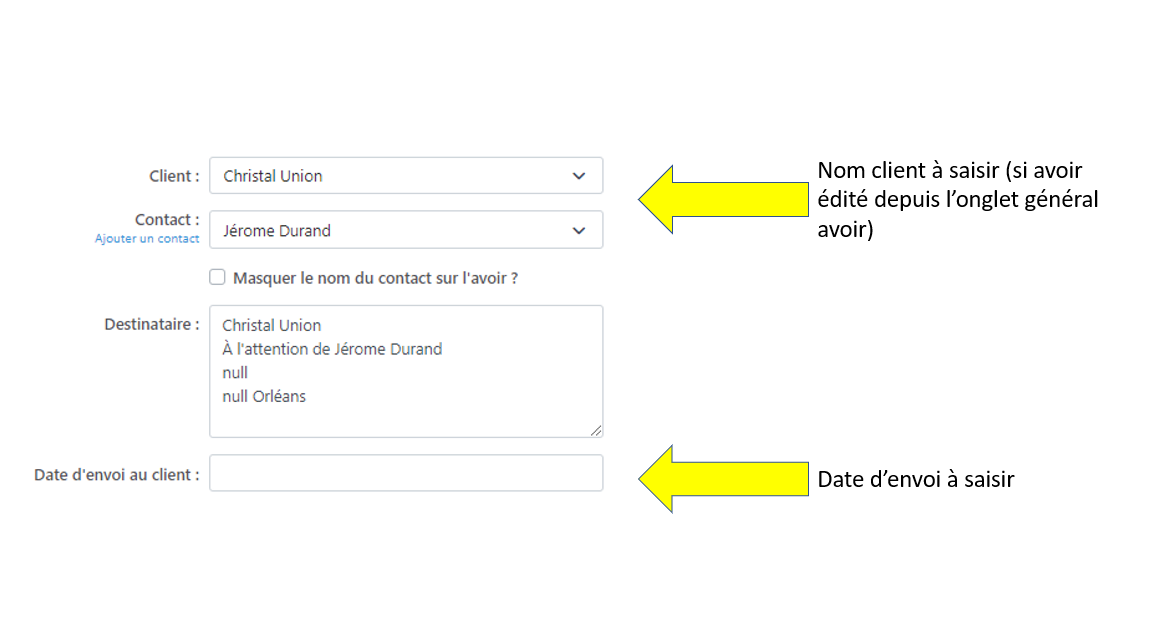Select the "Date d'envoi à saisir" annotation text
The image size is (1176, 640).
coord(916,480)
